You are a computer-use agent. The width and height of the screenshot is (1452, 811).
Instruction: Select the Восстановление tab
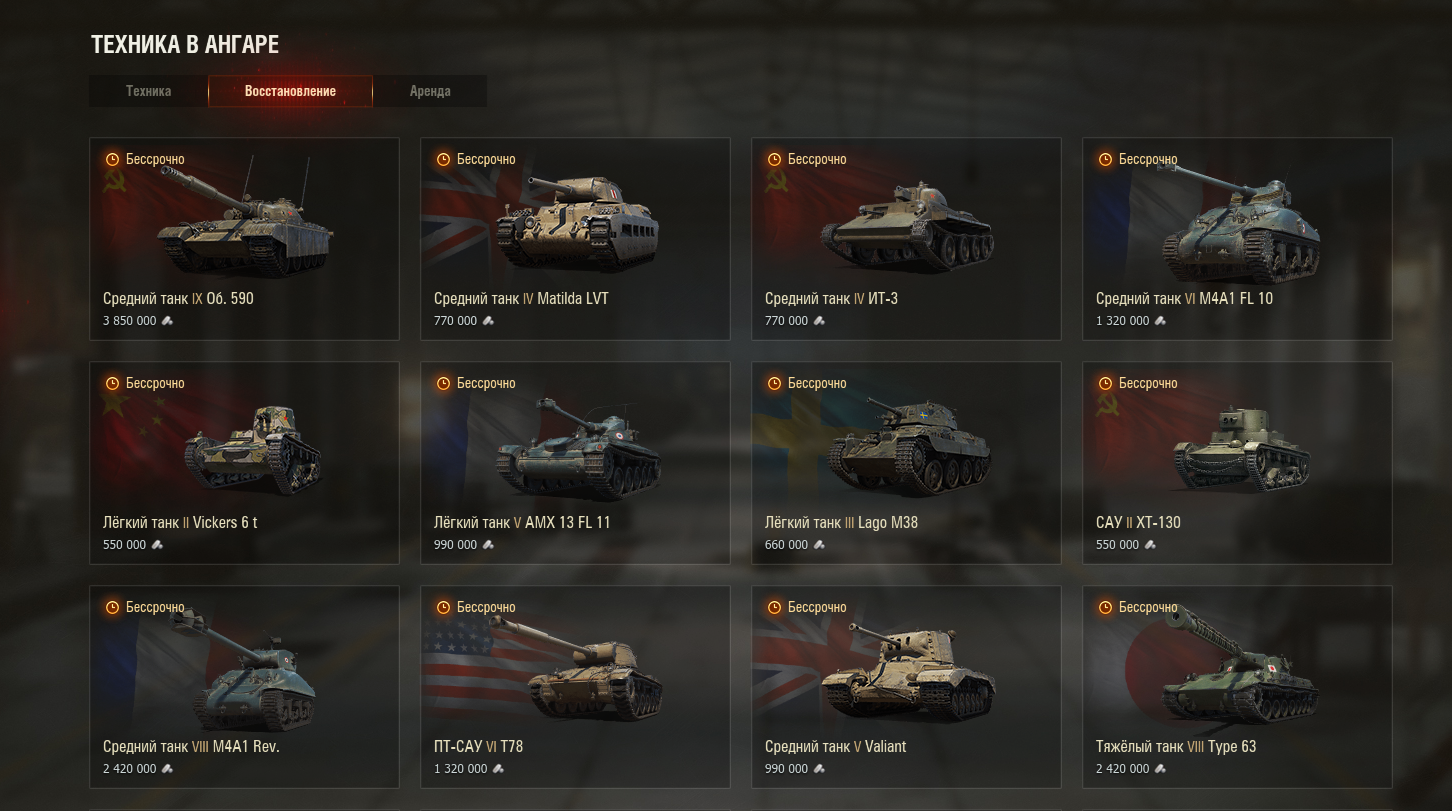[x=290, y=91]
